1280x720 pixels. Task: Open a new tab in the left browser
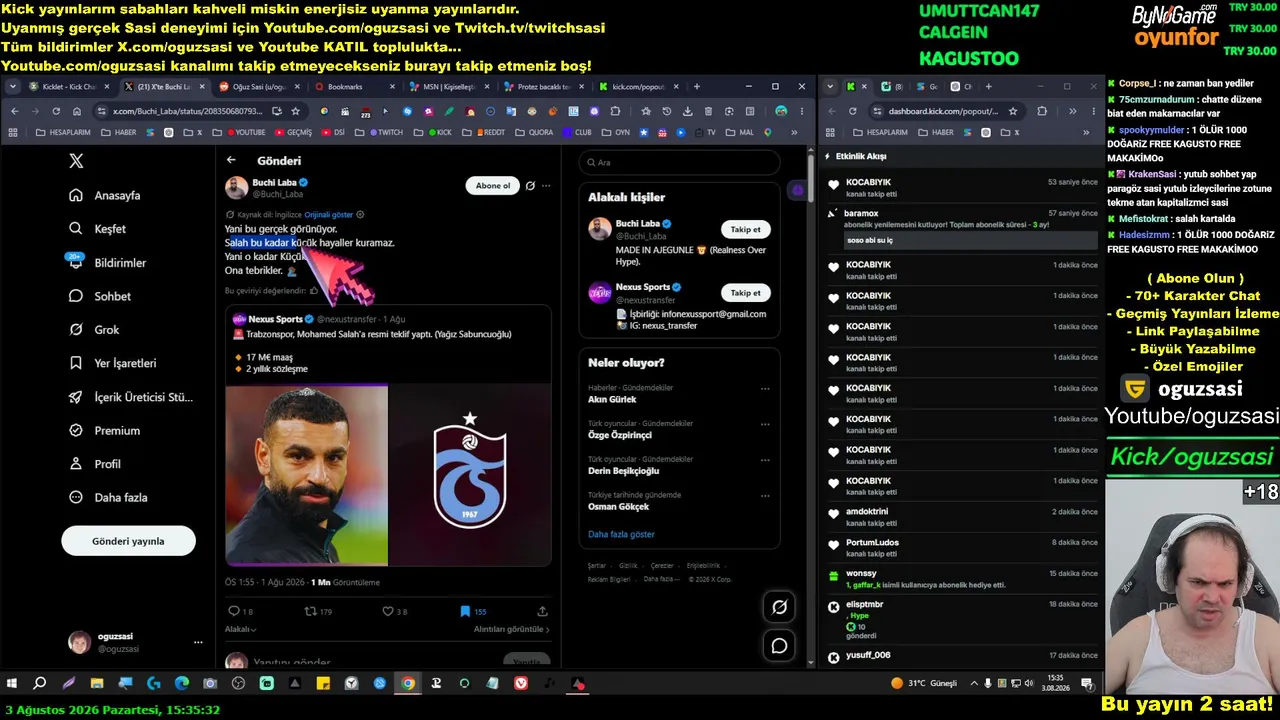click(696, 87)
